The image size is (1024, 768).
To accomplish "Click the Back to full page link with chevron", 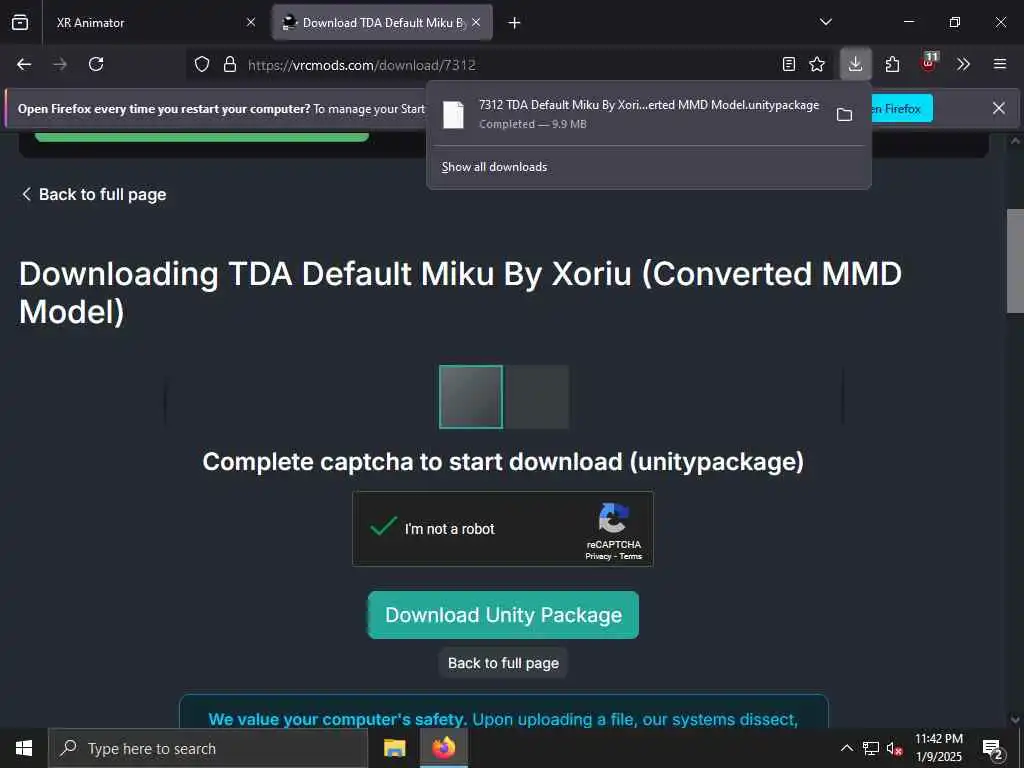I will click(x=94, y=195).
